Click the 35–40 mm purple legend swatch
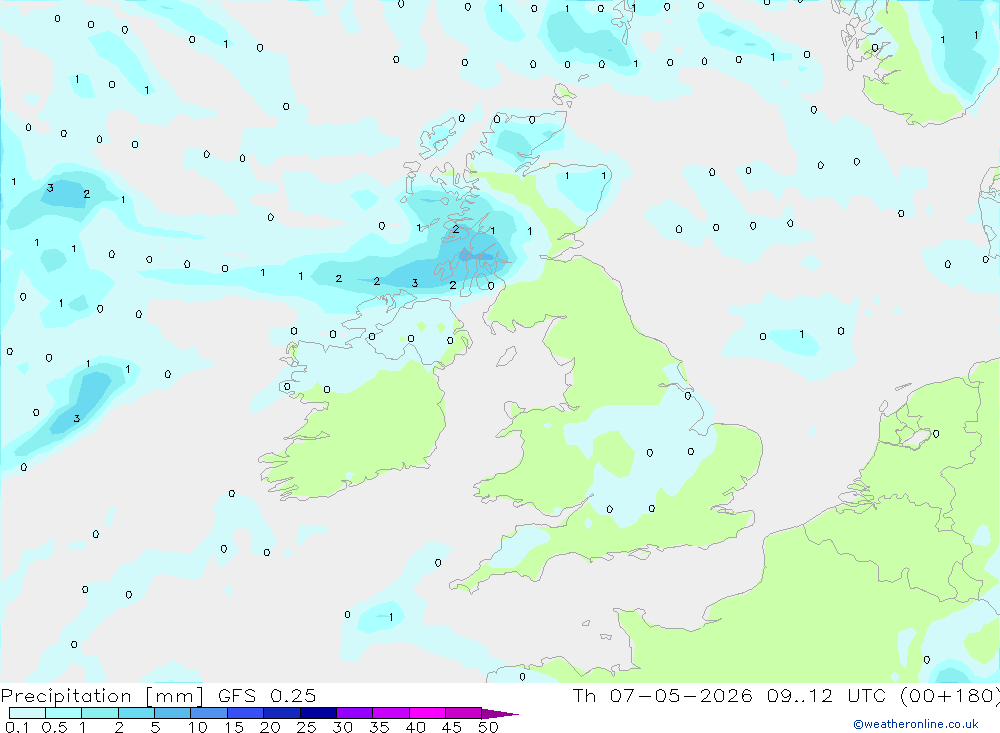The image size is (1000, 733). pos(390,713)
